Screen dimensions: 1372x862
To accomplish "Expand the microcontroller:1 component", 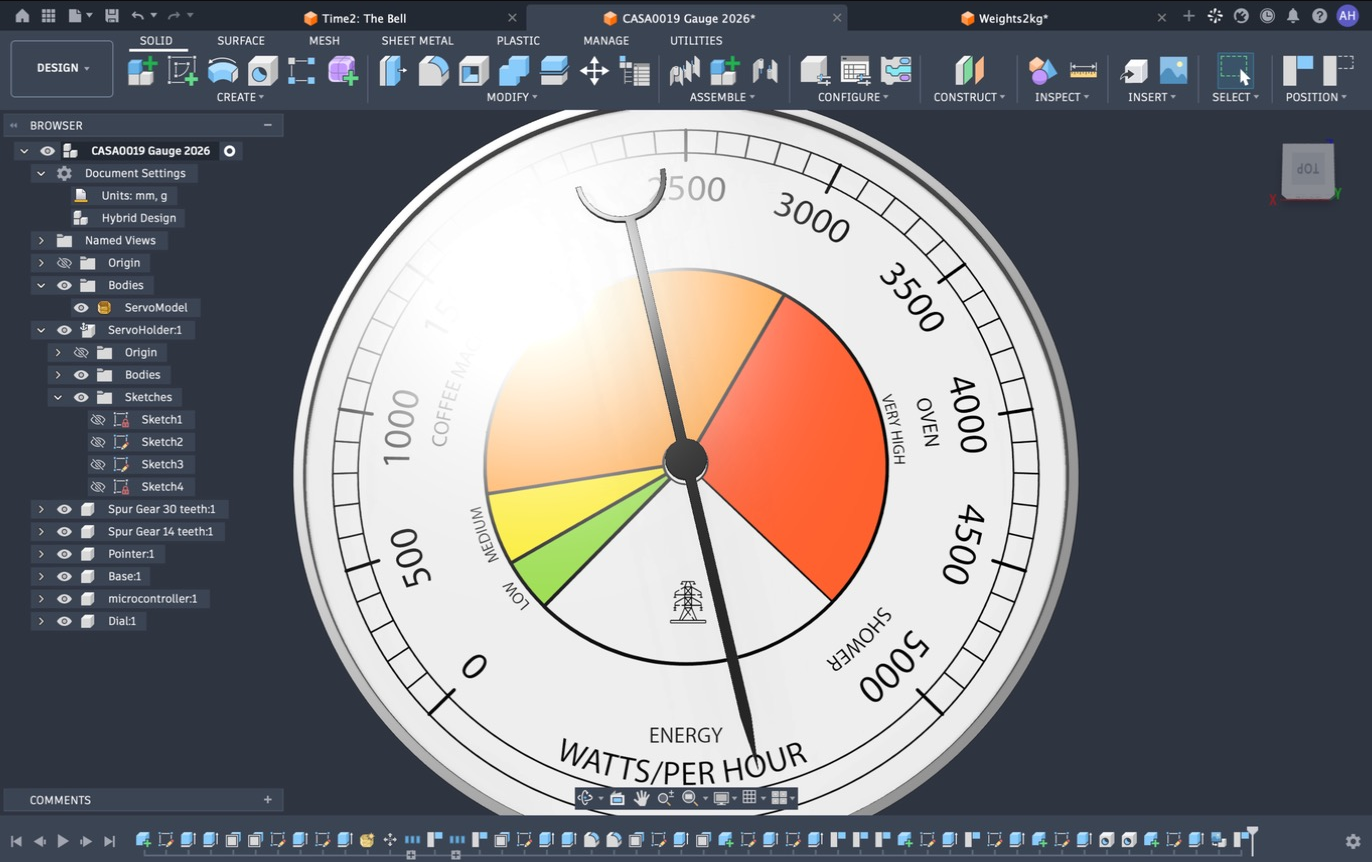I will (x=41, y=599).
